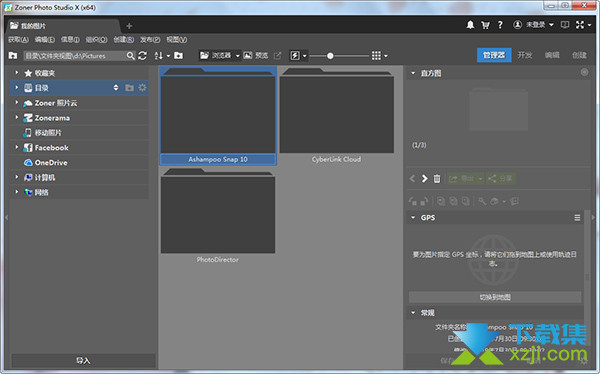Open the notifications bell icon

[x=470, y=25]
